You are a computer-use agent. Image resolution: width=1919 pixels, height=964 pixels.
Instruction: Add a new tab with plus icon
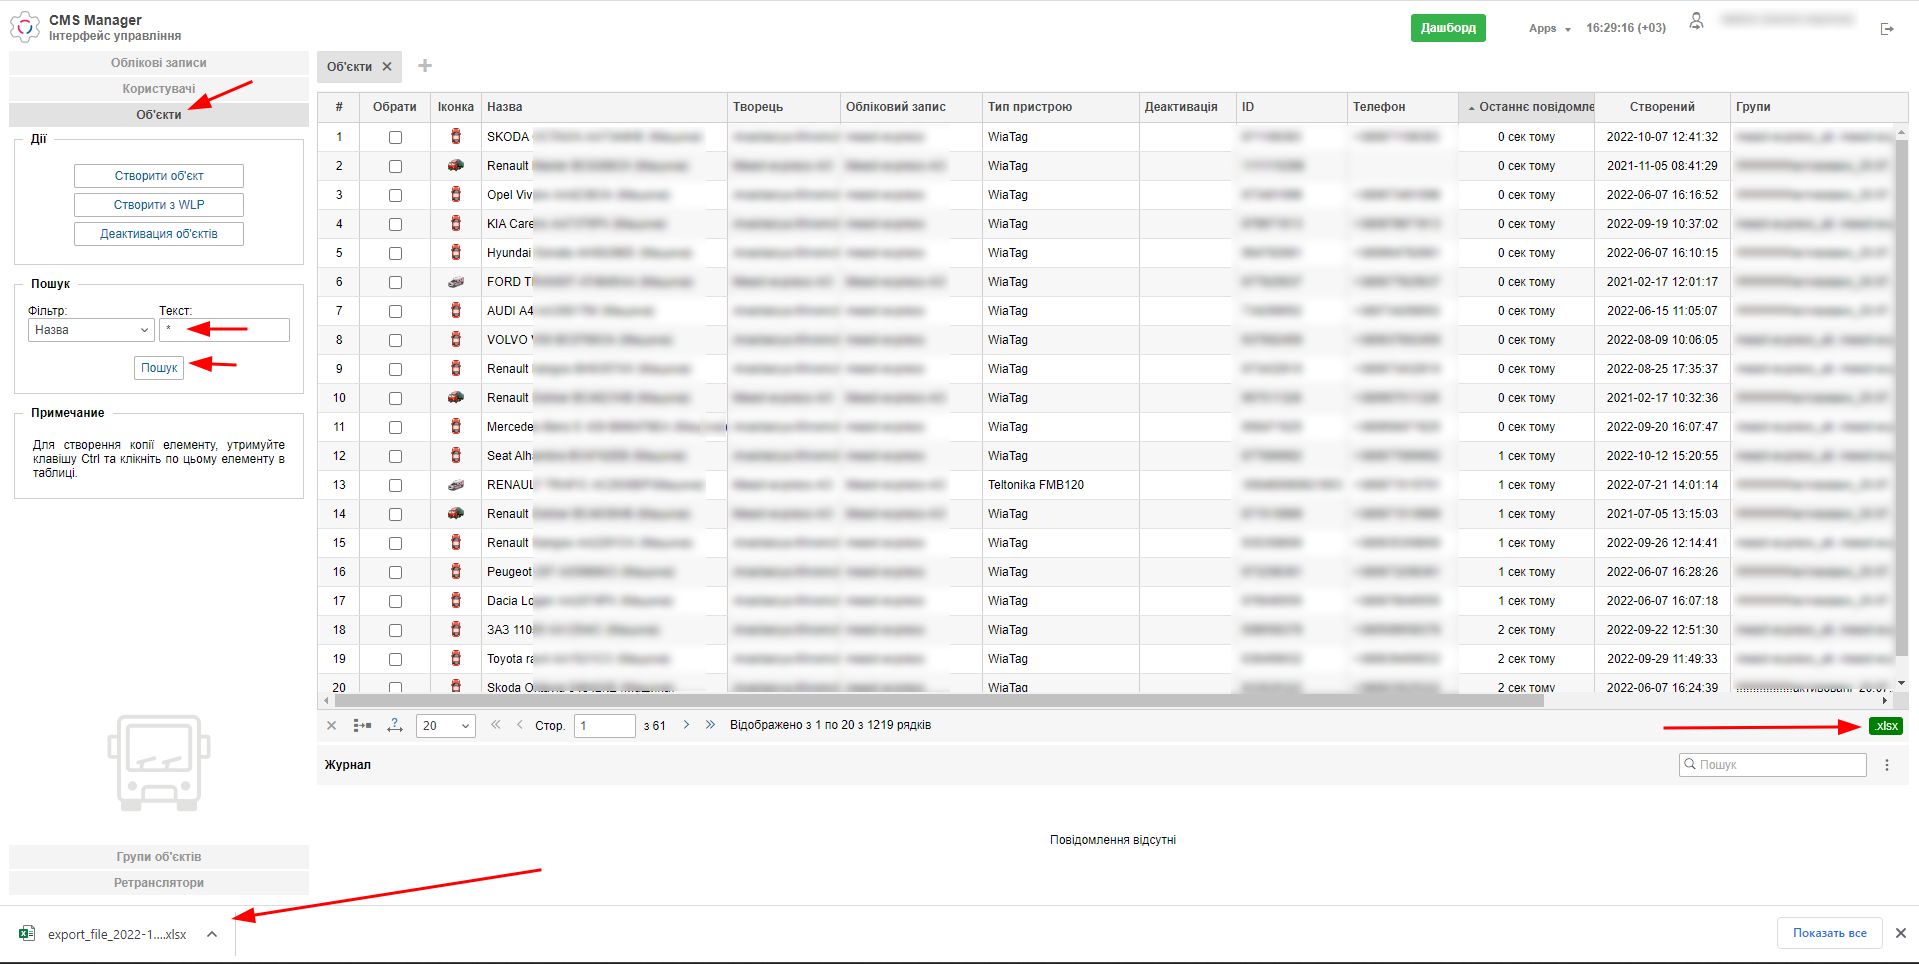coord(425,66)
